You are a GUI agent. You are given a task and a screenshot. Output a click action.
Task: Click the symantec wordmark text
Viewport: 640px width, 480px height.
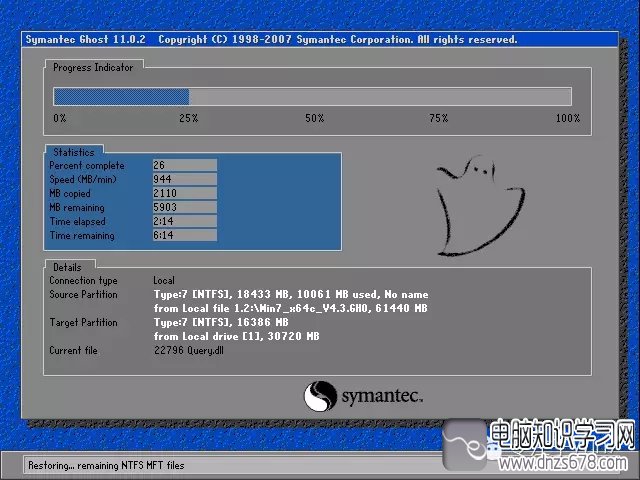[x=382, y=396]
